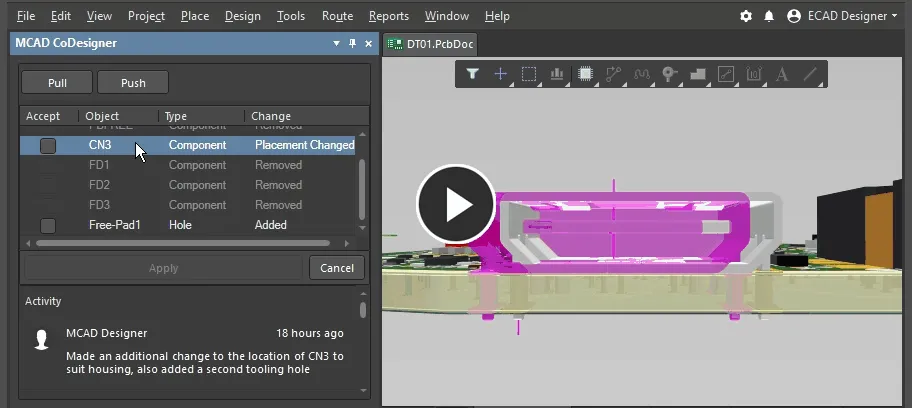Select the Place Via tool
This screenshot has width=912, height=408.
pos(669,74)
